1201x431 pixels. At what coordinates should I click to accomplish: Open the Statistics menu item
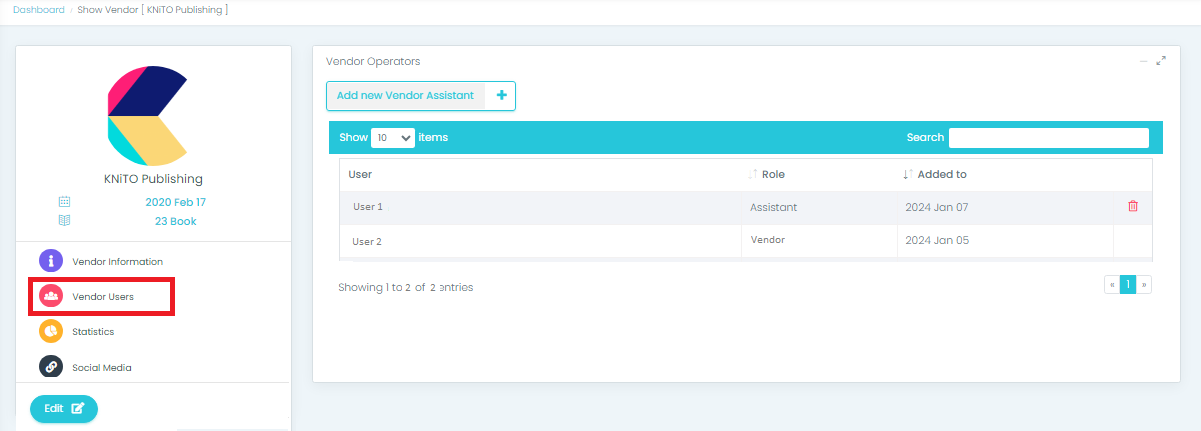pos(93,331)
